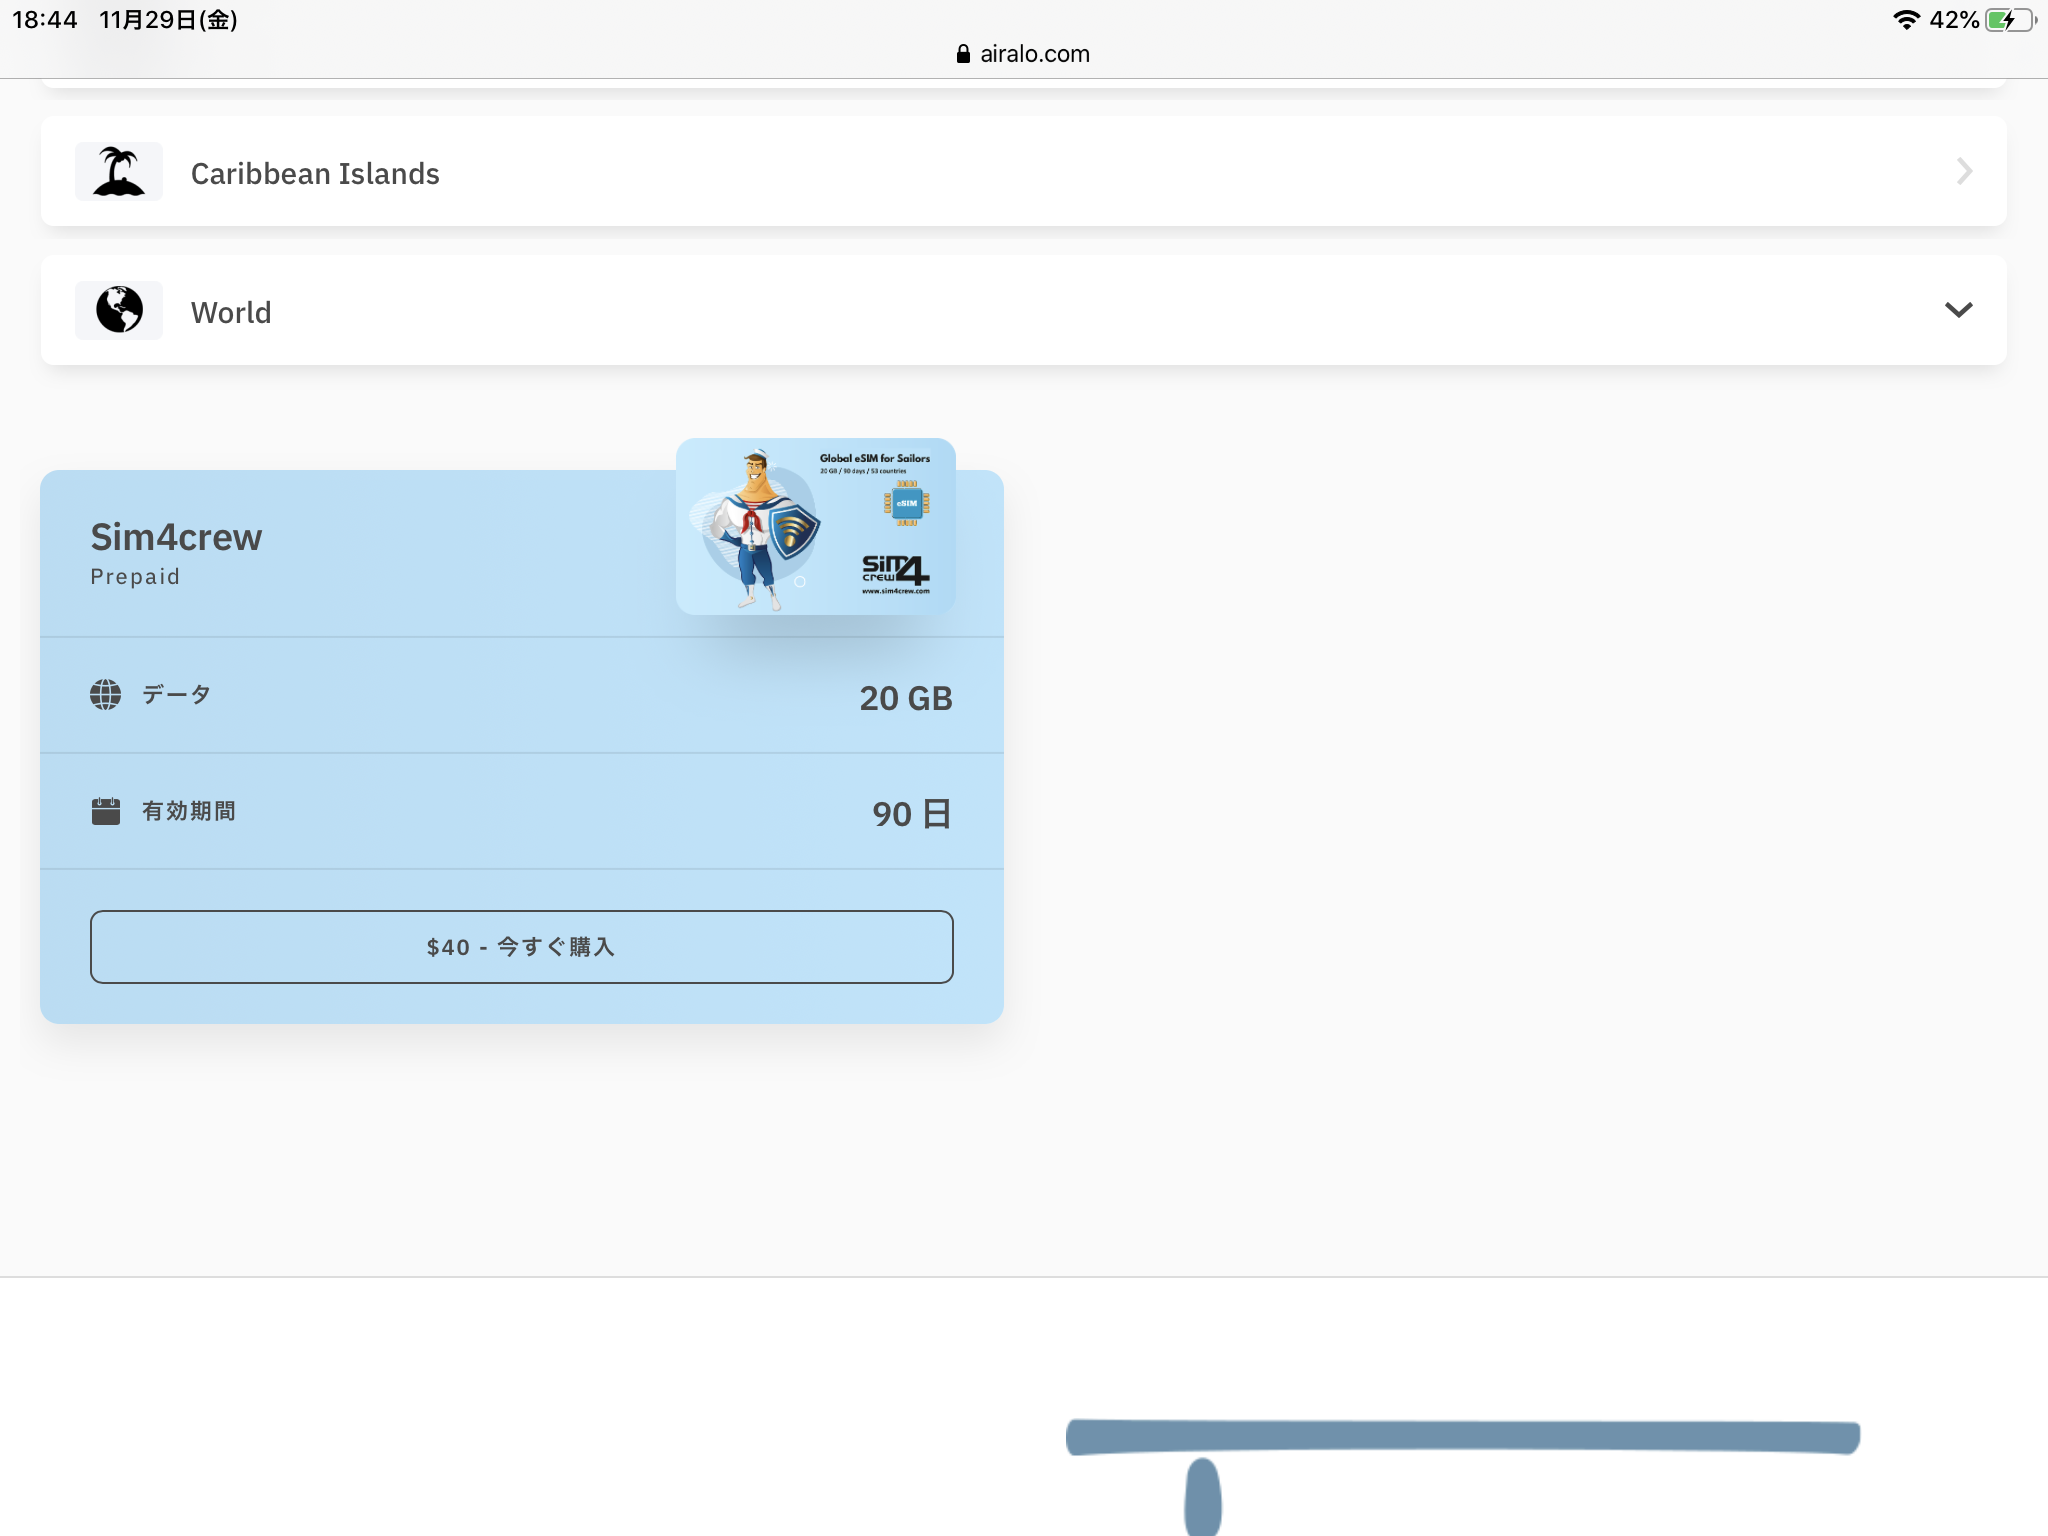Image resolution: width=2048 pixels, height=1536 pixels.
Task: Click the 有効期間 label
Action: coord(189,811)
